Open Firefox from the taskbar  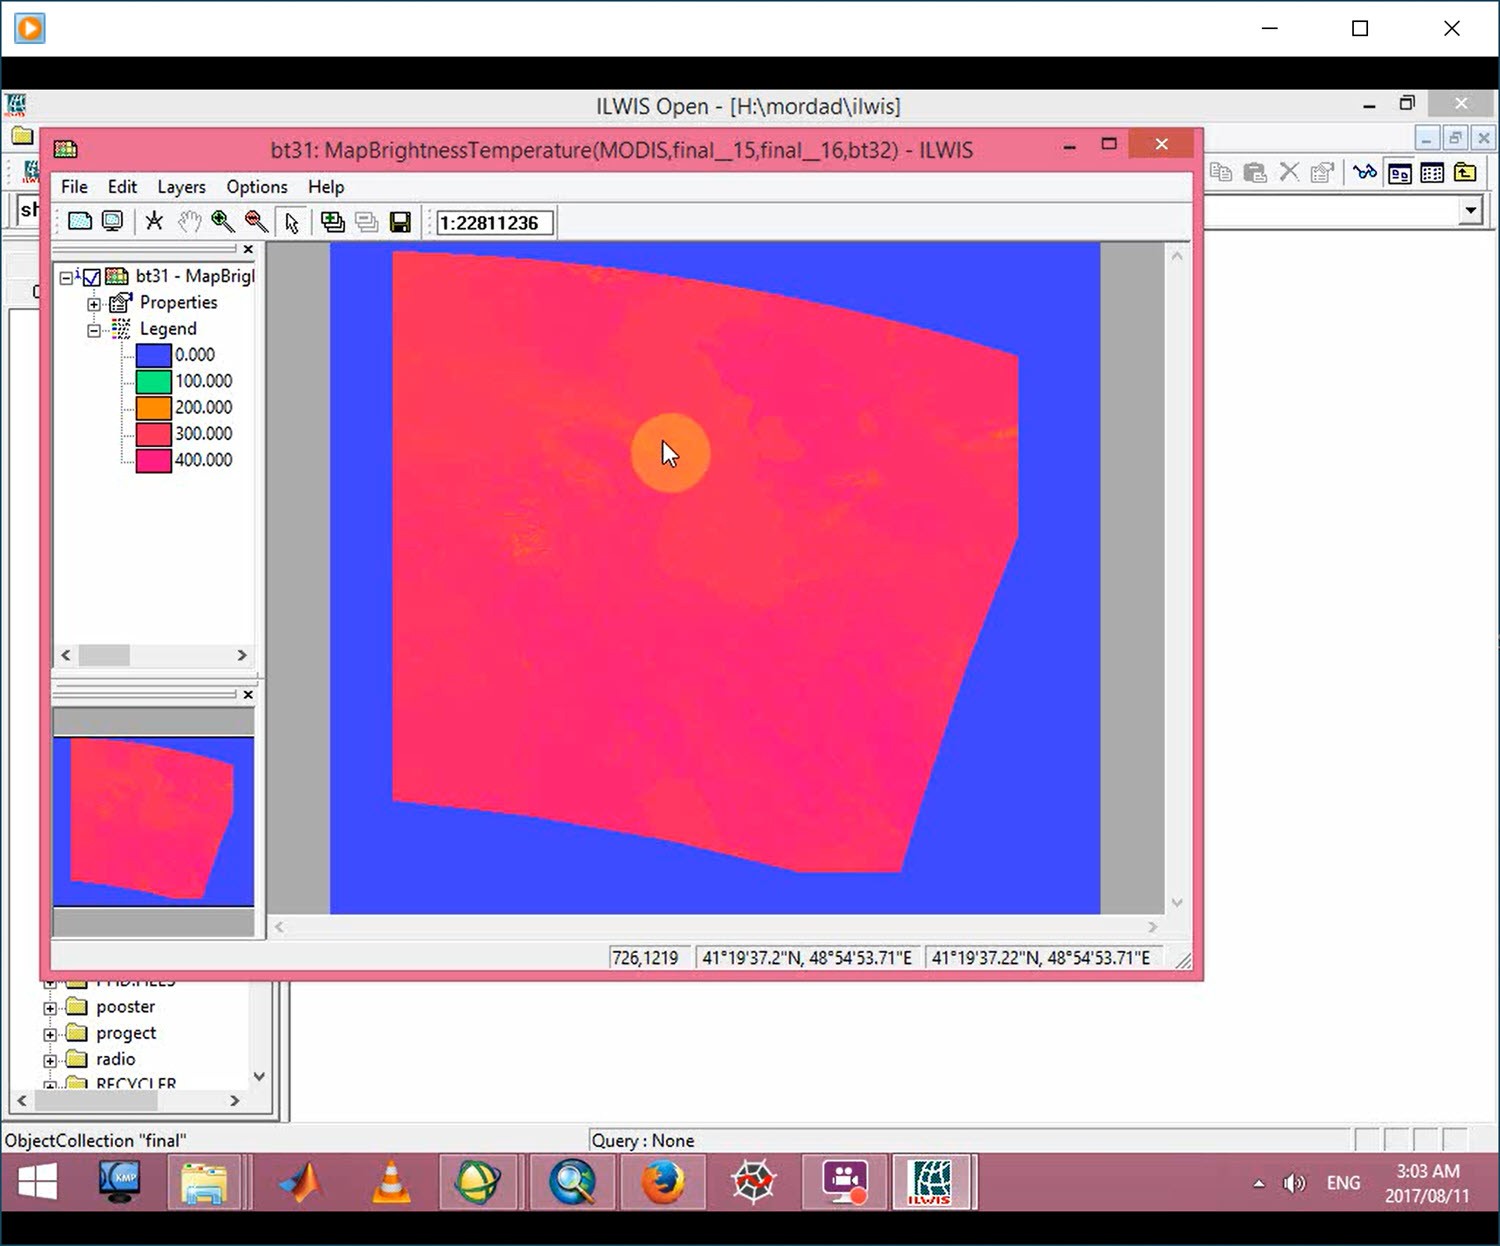(x=662, y=1183)
